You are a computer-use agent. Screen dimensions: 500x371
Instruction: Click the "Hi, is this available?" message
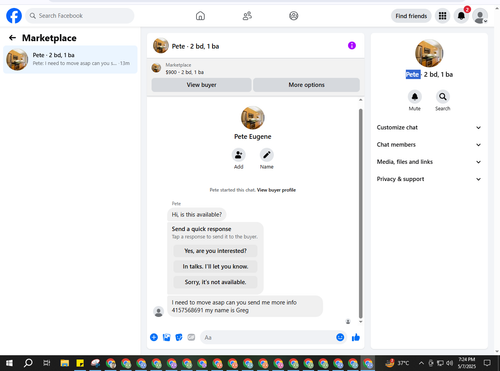(197, 214)
